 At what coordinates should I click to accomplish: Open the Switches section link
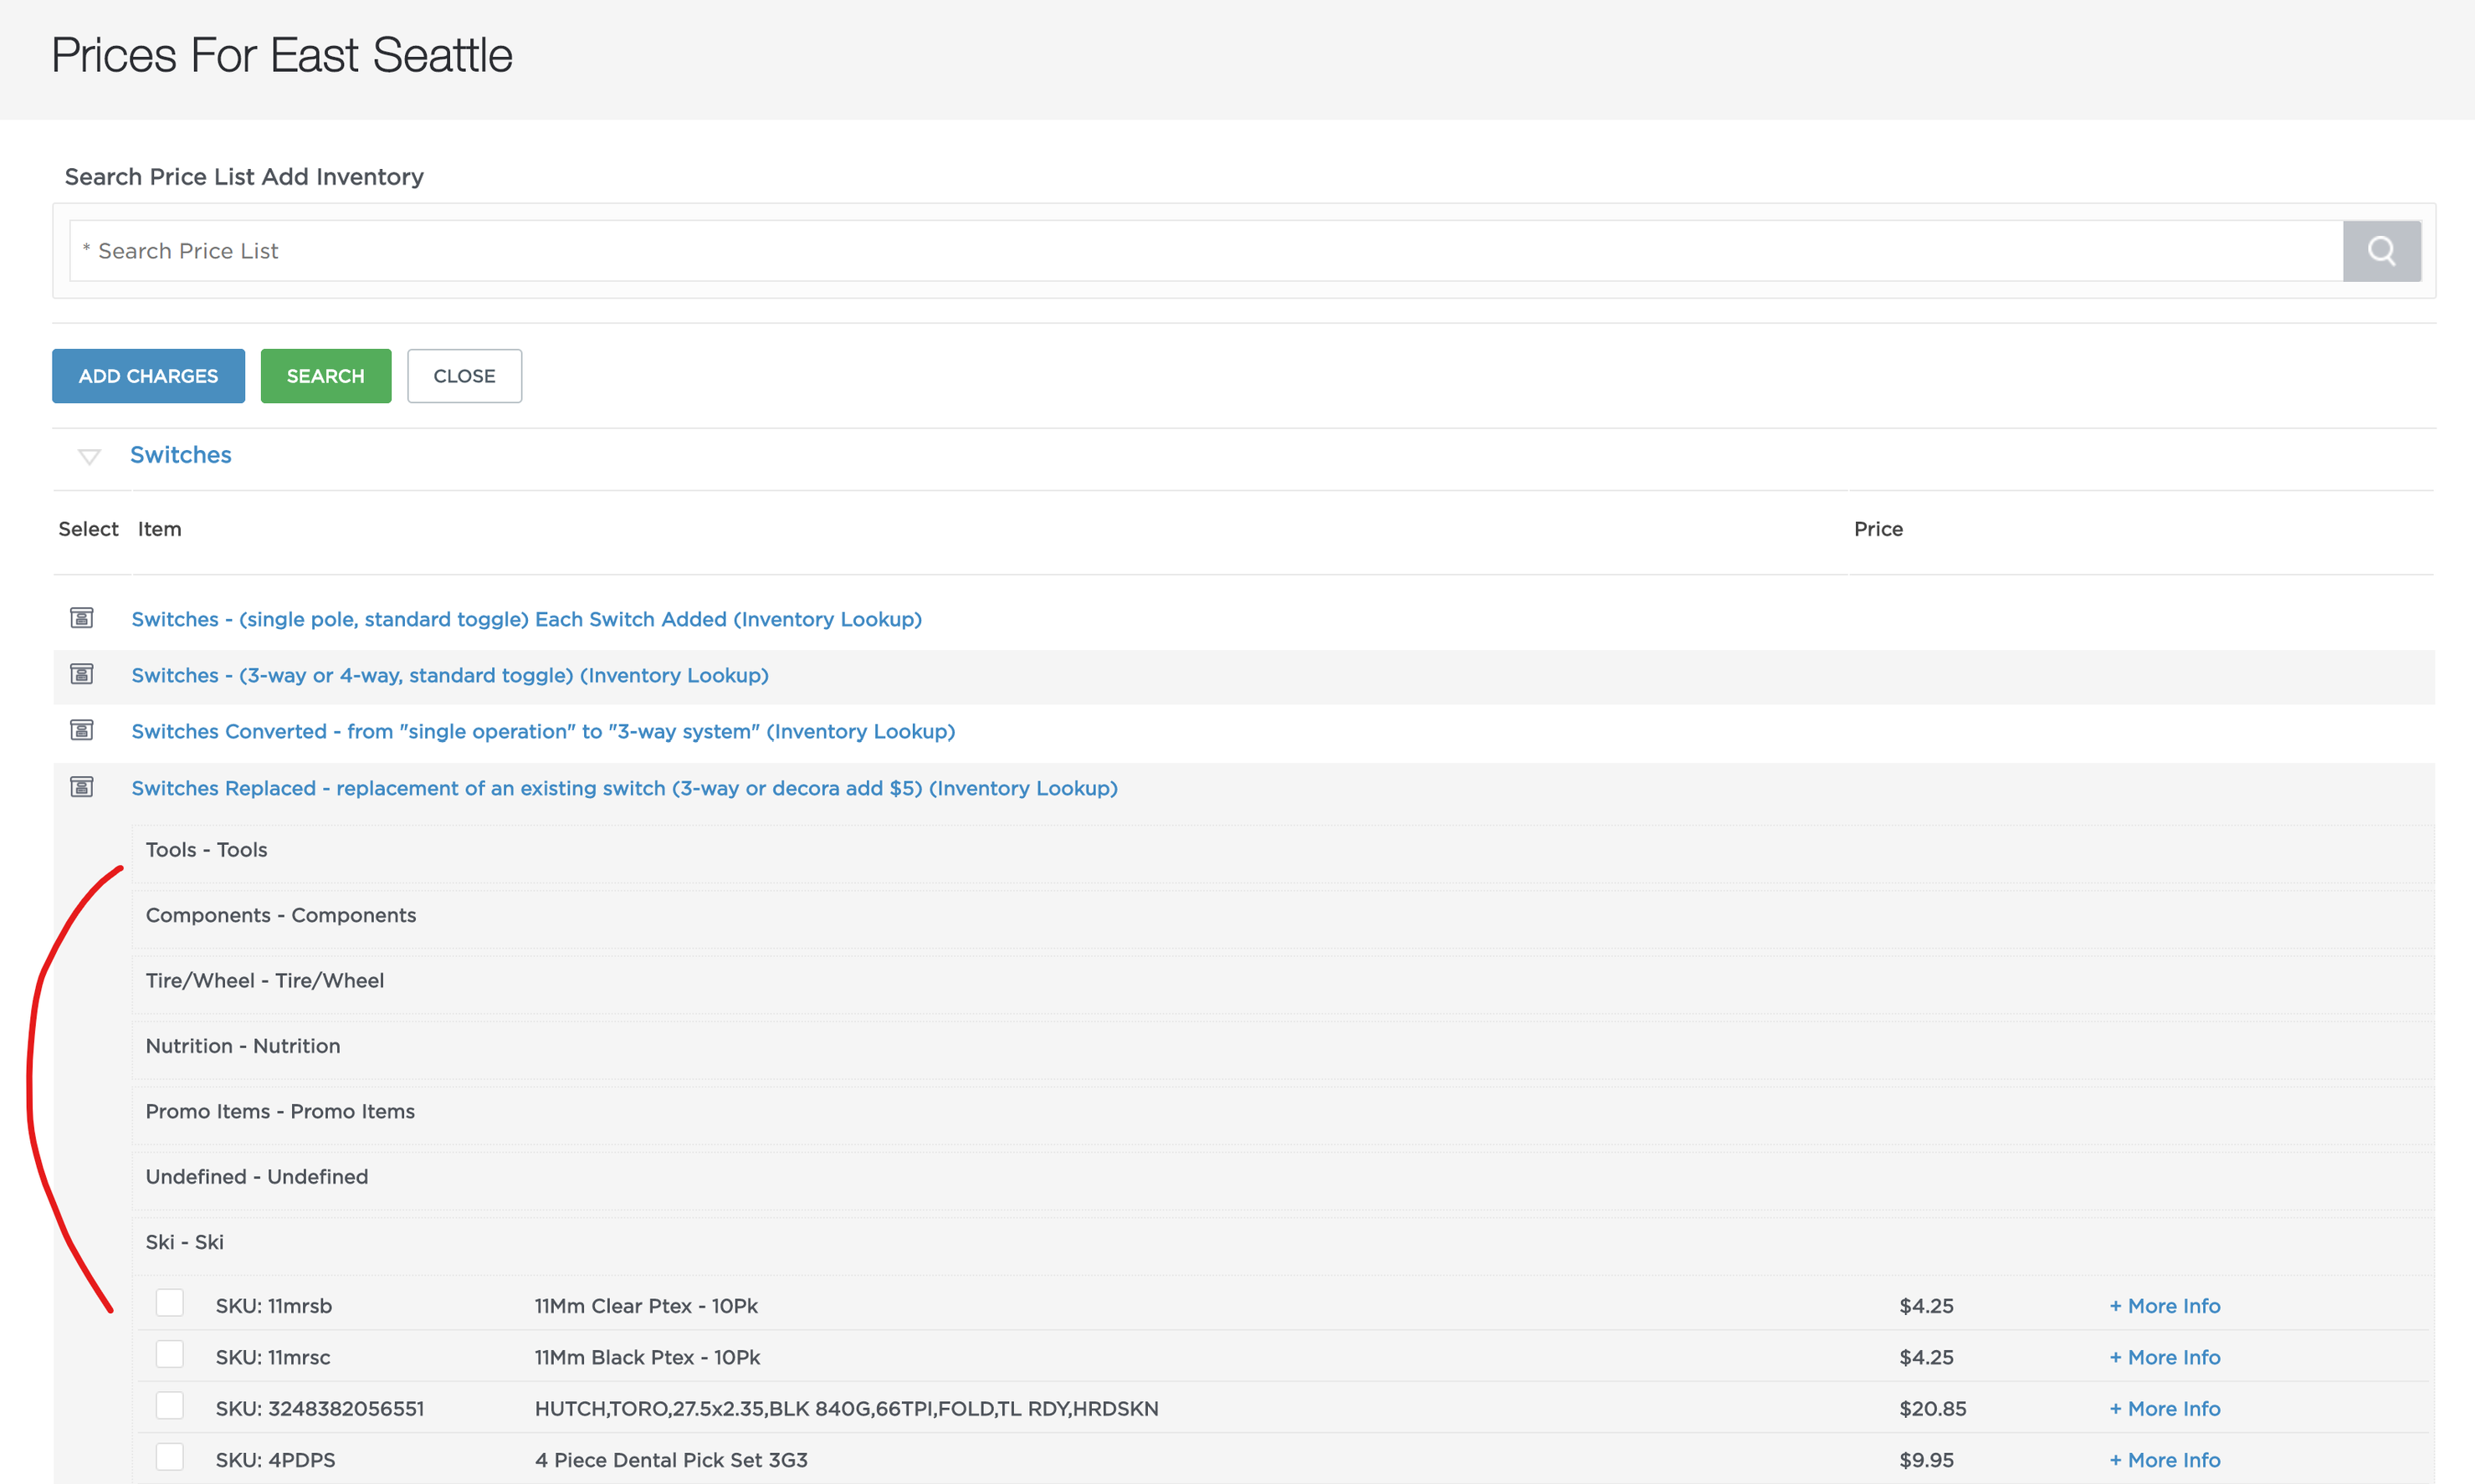point(181,455)
